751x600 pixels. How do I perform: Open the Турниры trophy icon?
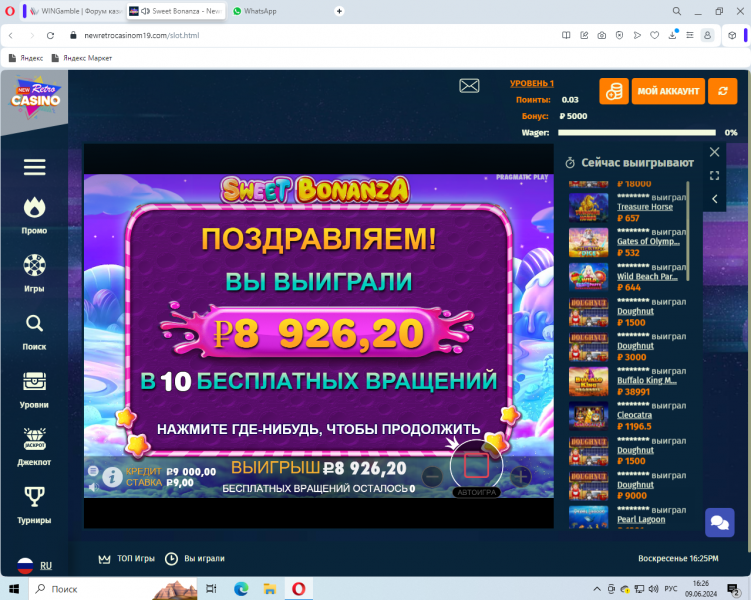click(x=34, y=496)
